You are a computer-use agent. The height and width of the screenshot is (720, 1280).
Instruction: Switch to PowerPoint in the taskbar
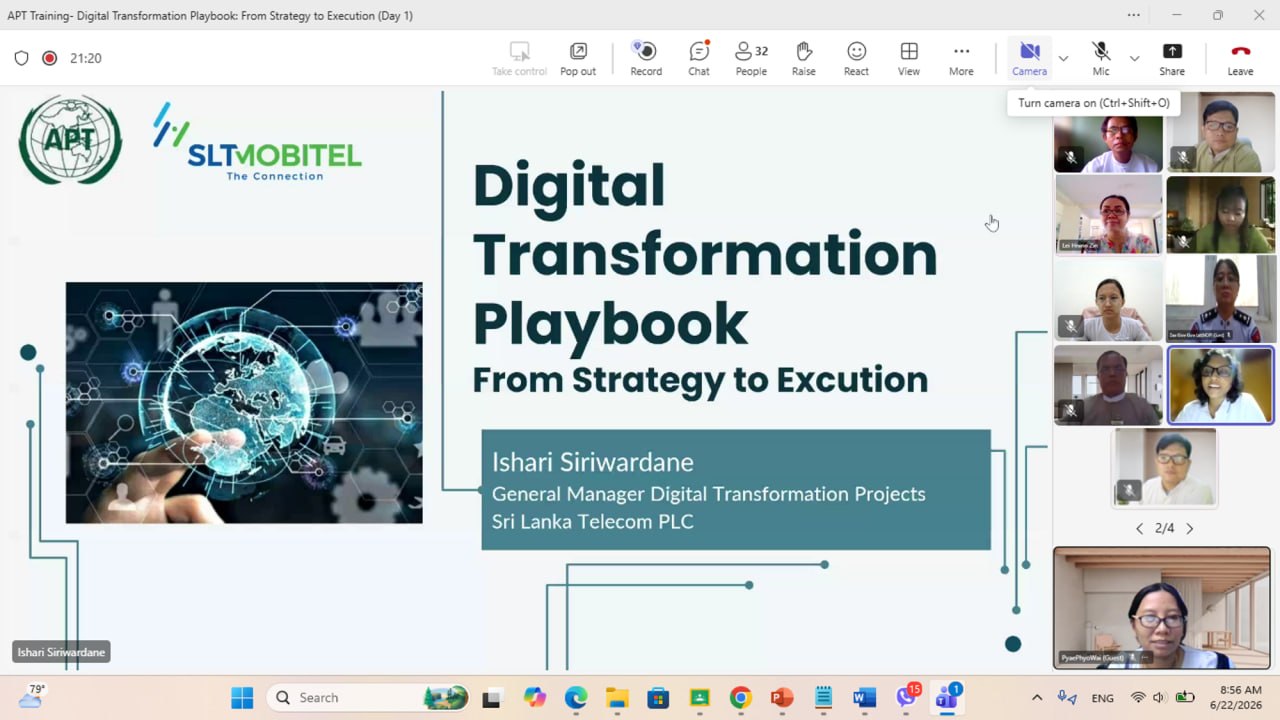(782, 698)
